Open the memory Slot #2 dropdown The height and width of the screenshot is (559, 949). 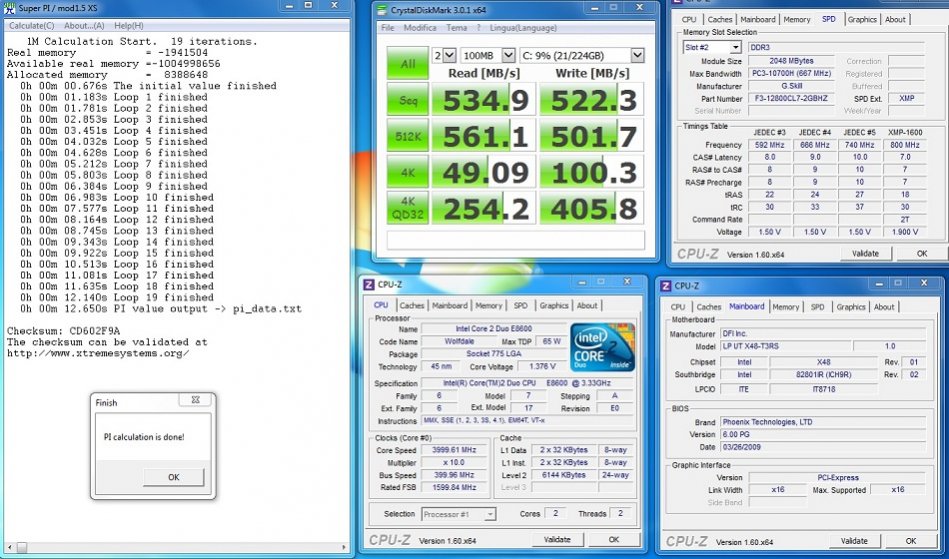point(712,47)
